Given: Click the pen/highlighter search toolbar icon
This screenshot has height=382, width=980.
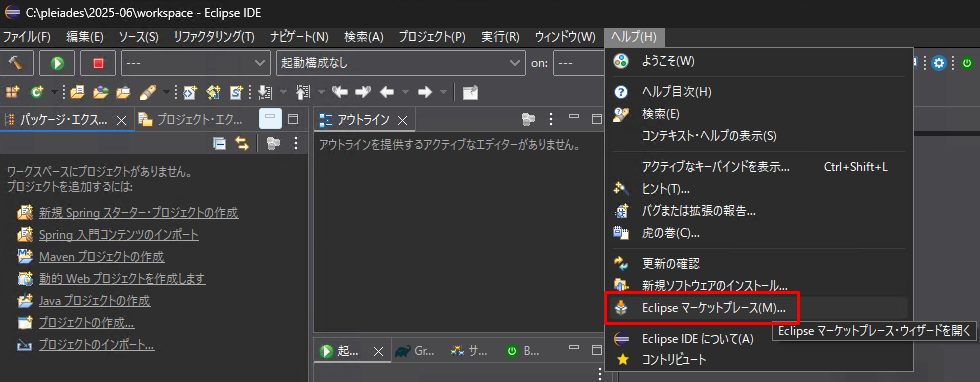Looking at the screenshot, I should tap(147, 93).
